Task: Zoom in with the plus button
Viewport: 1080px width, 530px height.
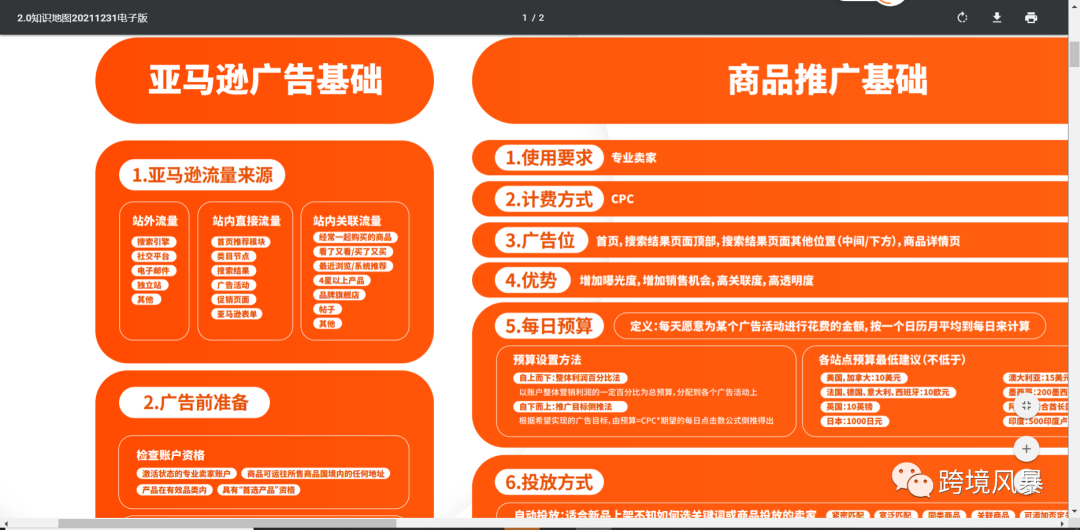Action: pyautogui.click(x=1026, y=449)
